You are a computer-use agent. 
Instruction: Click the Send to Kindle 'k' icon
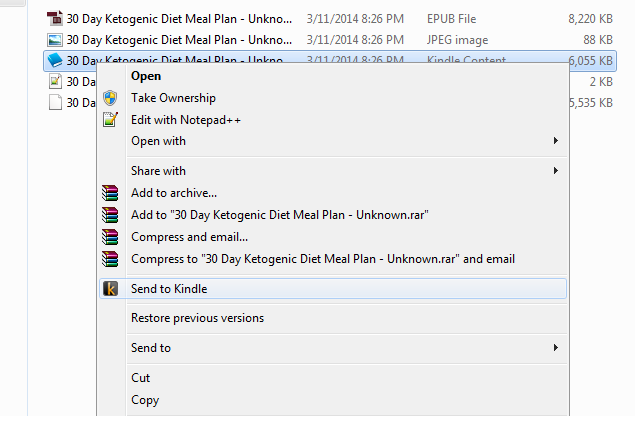(x=110, y=289)
